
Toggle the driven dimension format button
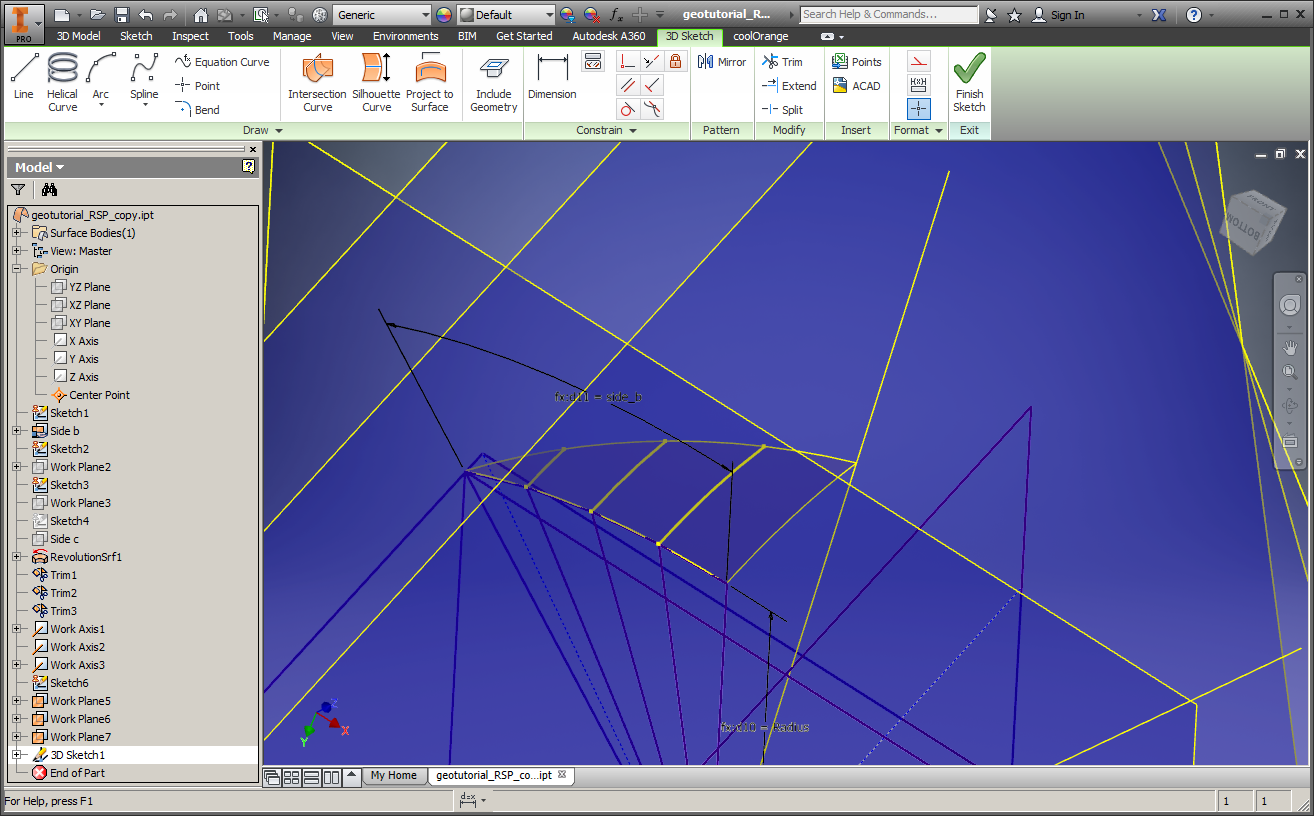(x=919, y=85)
